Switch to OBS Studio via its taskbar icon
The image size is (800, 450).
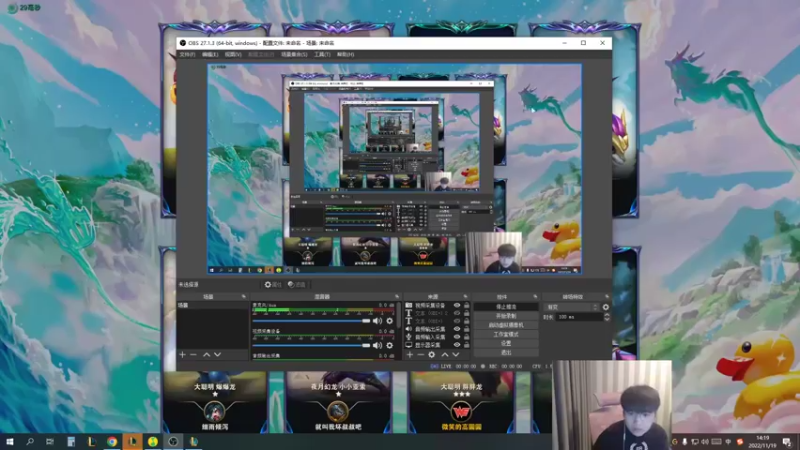(x=173, y=441)
